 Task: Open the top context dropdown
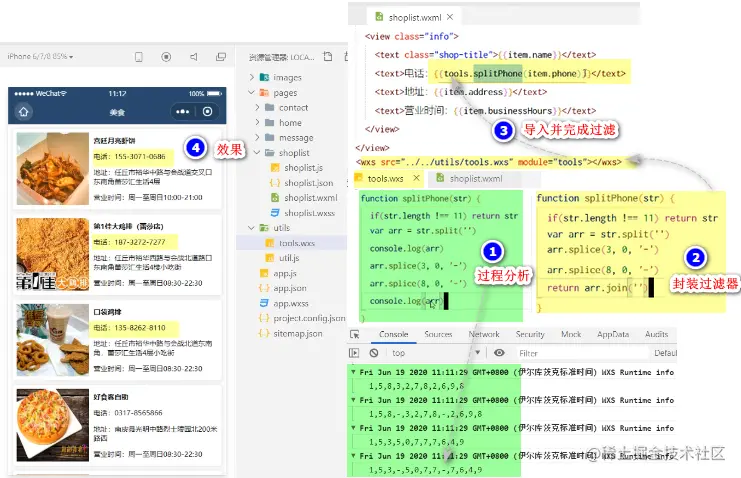436,353
